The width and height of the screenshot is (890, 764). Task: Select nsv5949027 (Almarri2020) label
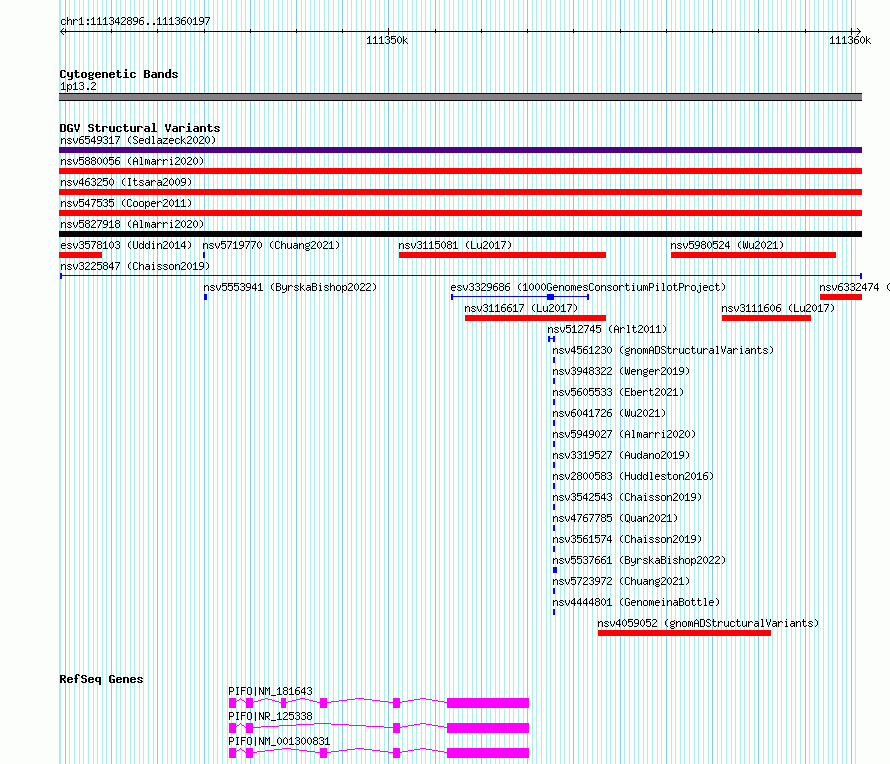(x=624, y=434)
